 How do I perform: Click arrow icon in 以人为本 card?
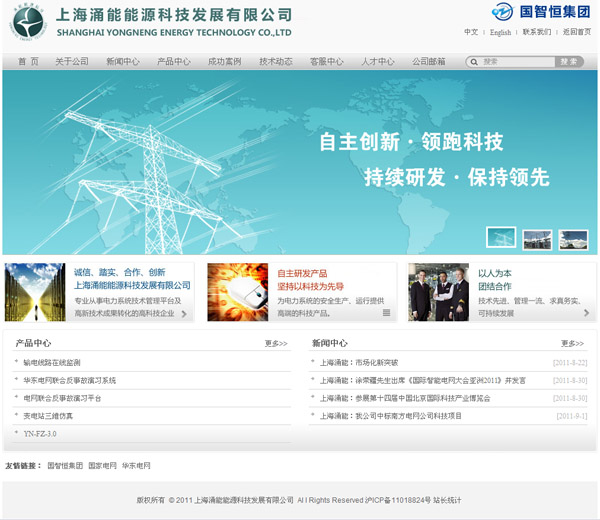pos(586,313)
